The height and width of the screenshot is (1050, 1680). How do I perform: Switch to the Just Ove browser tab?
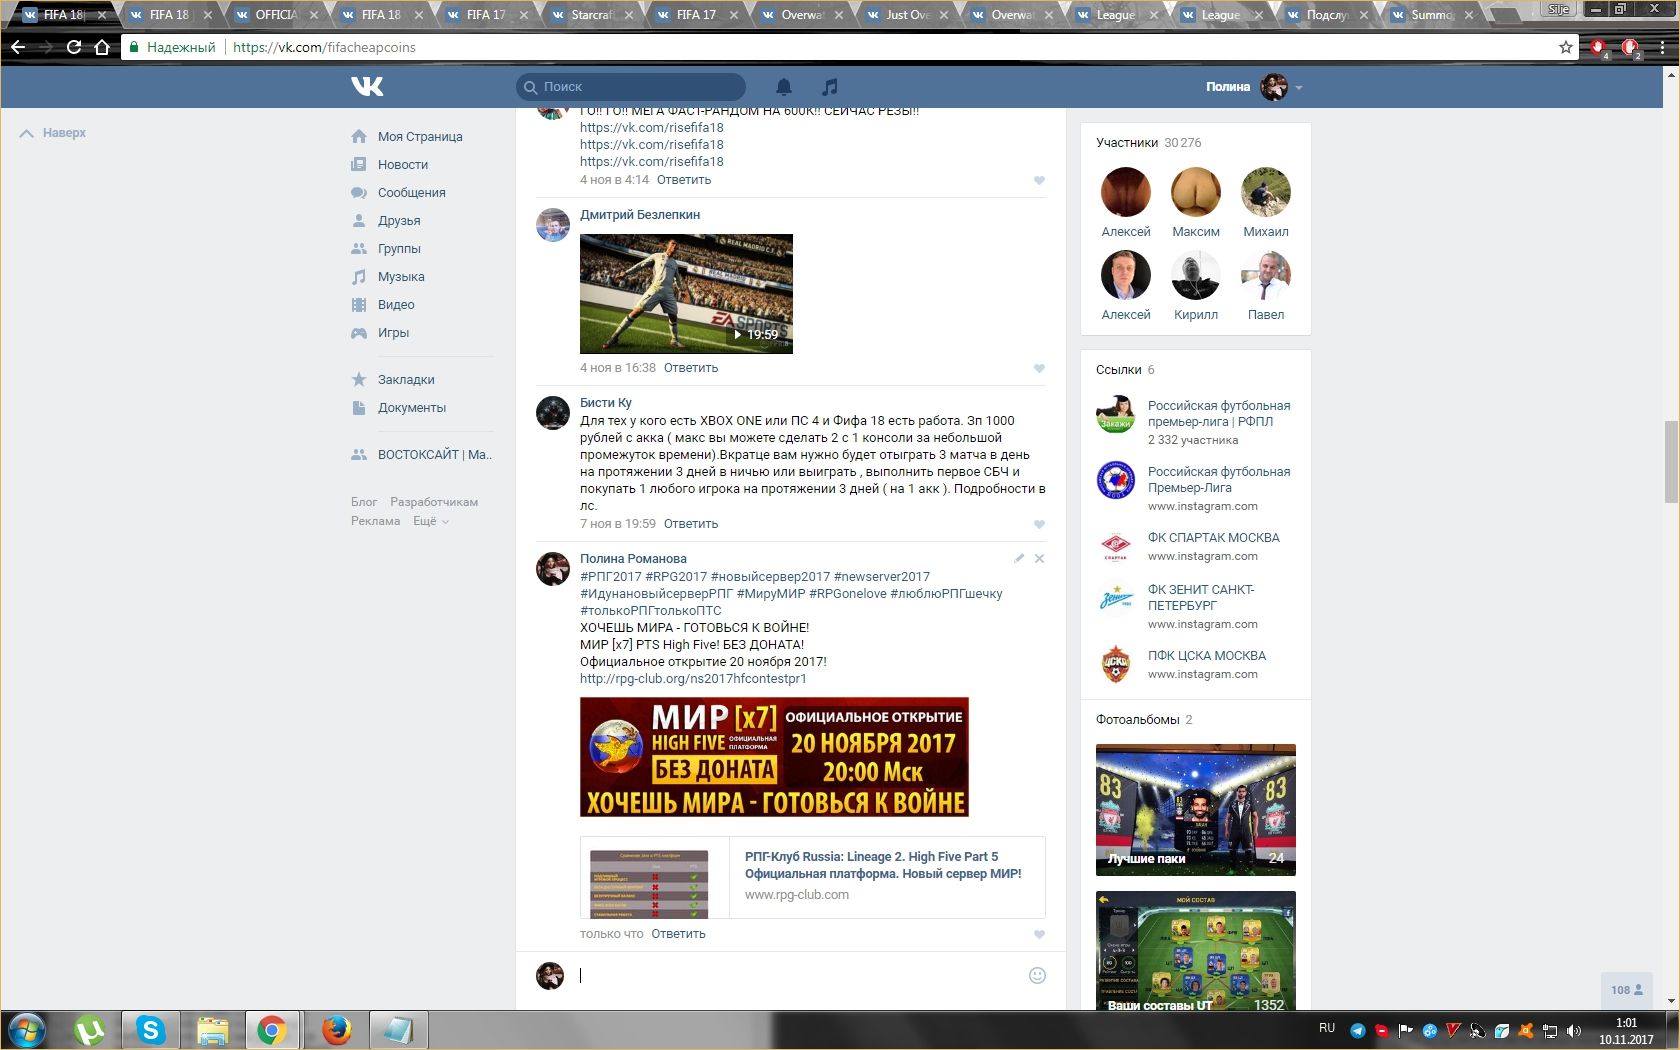pyautogui.click(x=907, y=15)
